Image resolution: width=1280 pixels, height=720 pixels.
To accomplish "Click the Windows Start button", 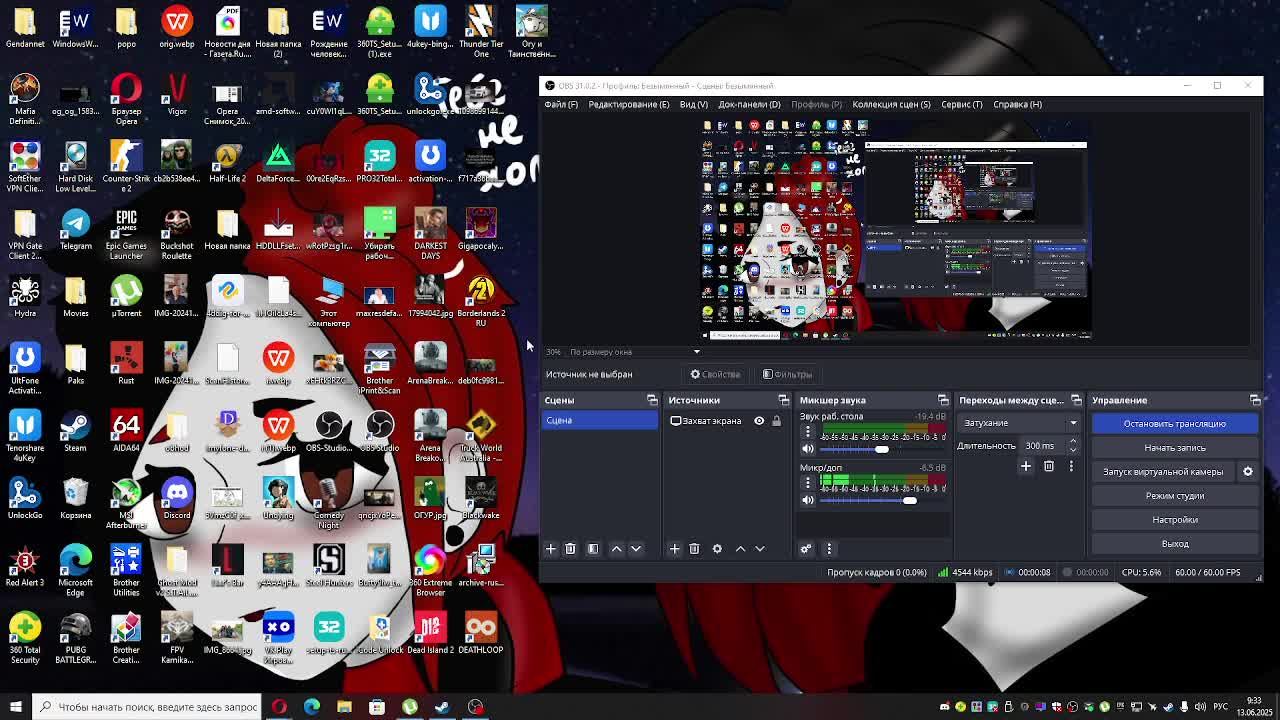I will (x=15, y=707).
